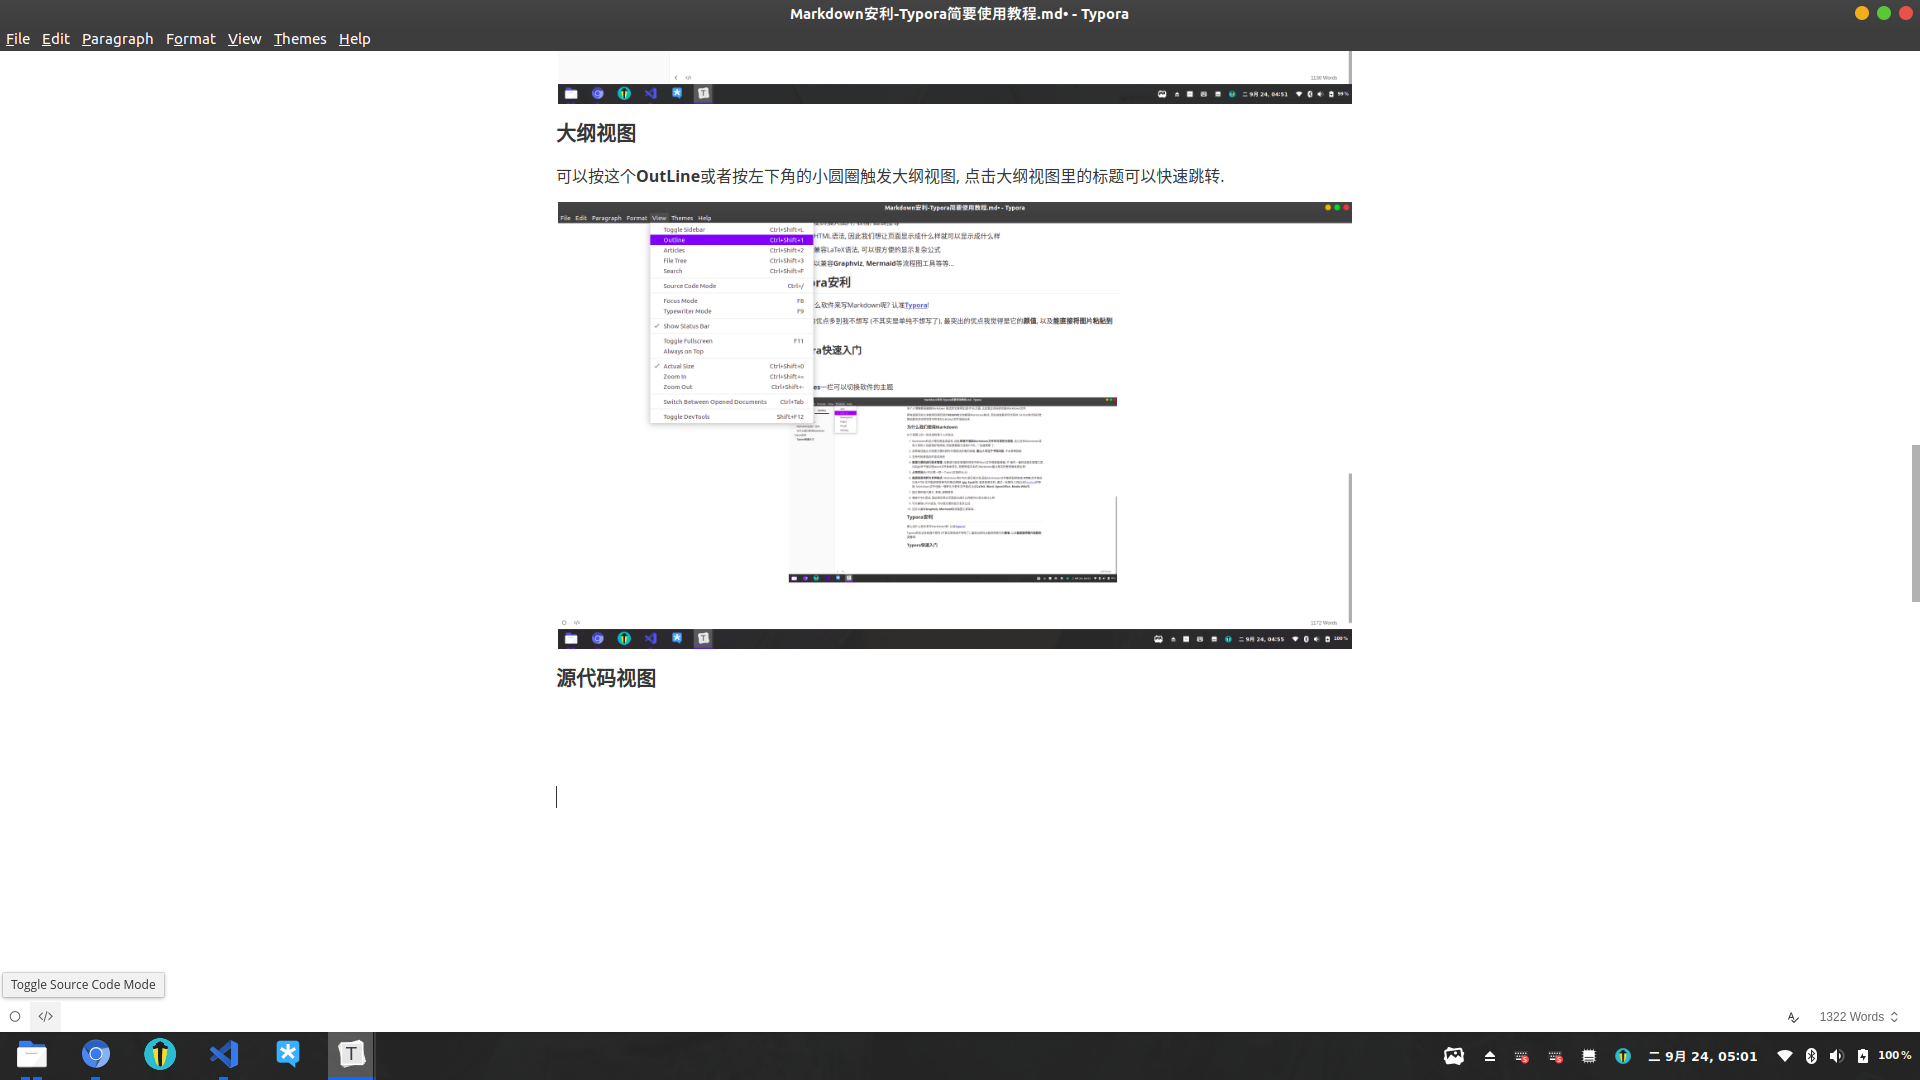The image size is (1920, 1080).
Task: Open Visual Studio Code from taskbar
Action: coord(224,1054)
